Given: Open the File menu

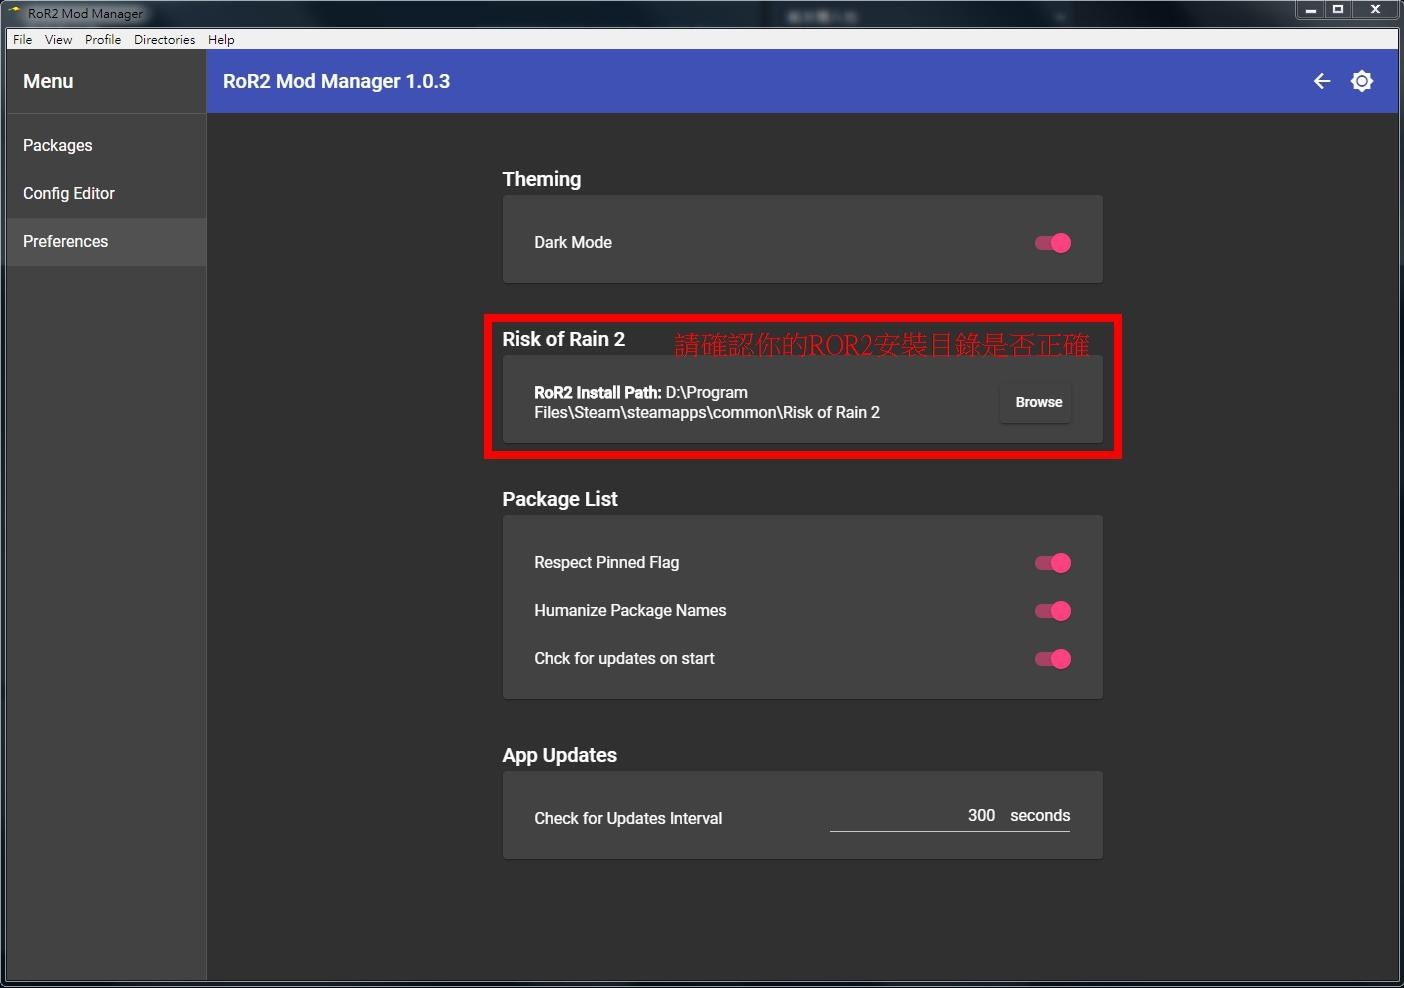Looking at the screenshot, I should (x=22, y=40).
